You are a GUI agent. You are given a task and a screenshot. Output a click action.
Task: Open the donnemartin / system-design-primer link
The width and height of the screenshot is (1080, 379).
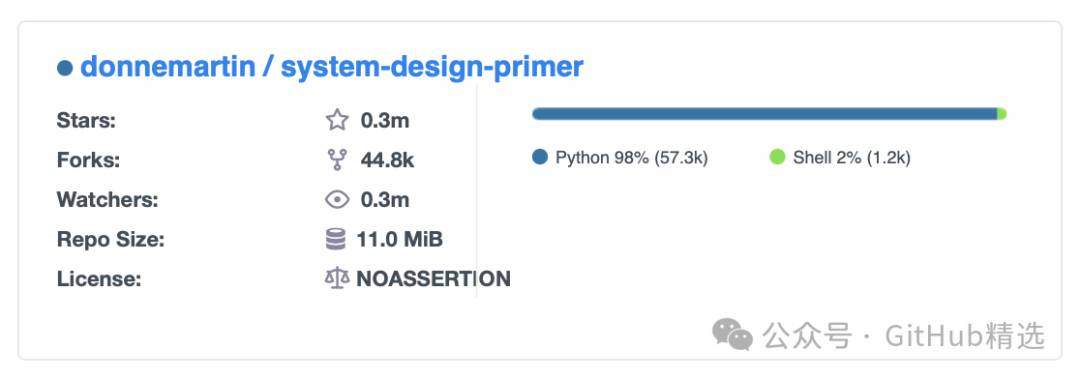pyautogui.click(x=332, y=67)
